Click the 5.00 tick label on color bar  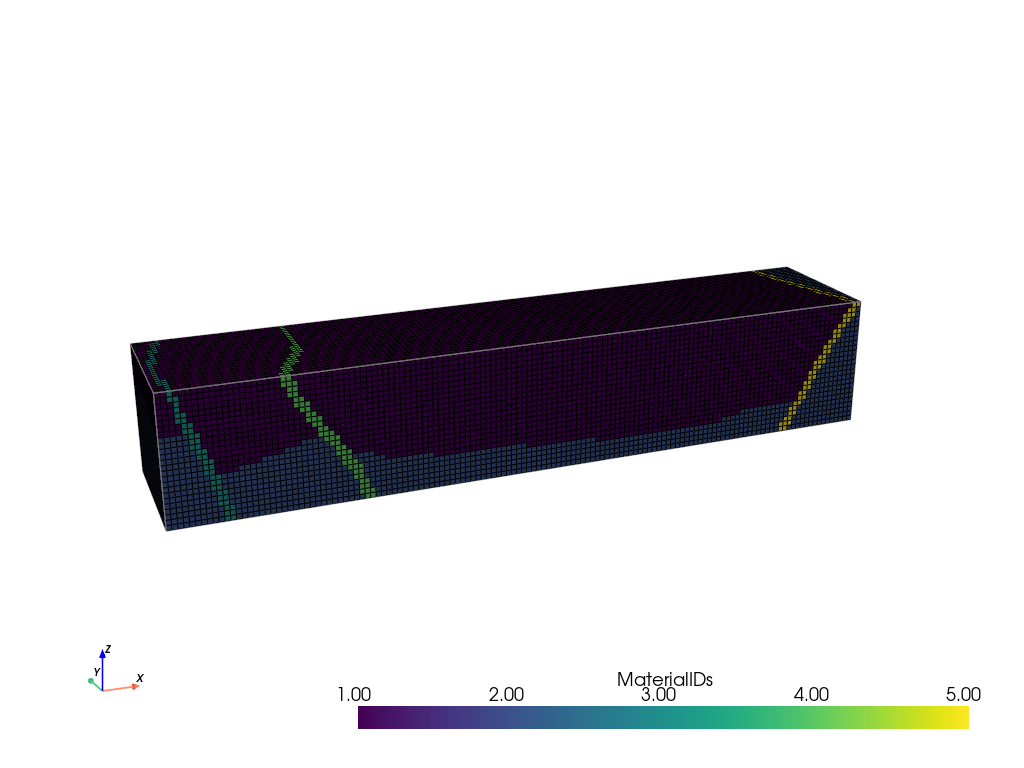coord(963,694)
